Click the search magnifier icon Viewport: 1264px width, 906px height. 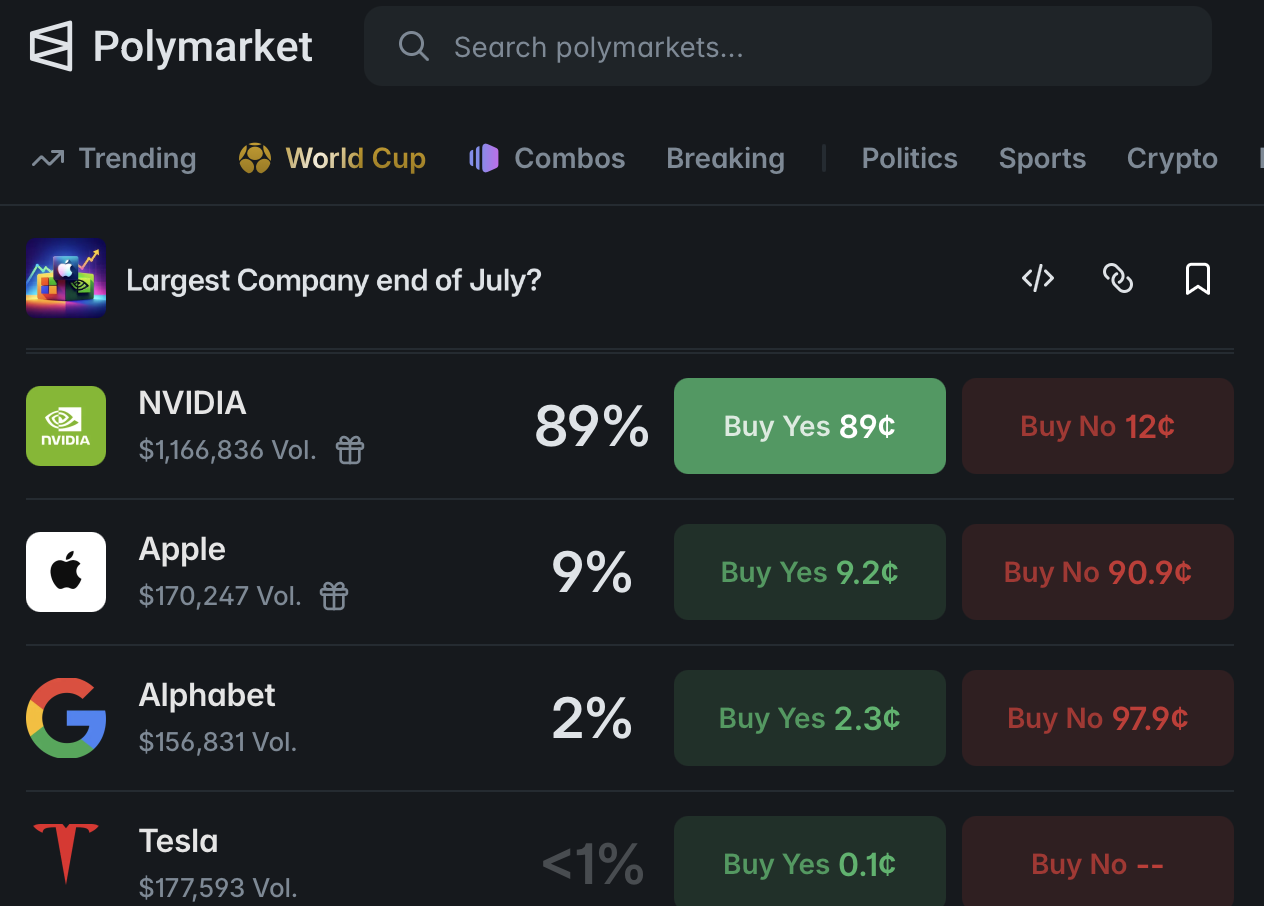coord(413,46)
